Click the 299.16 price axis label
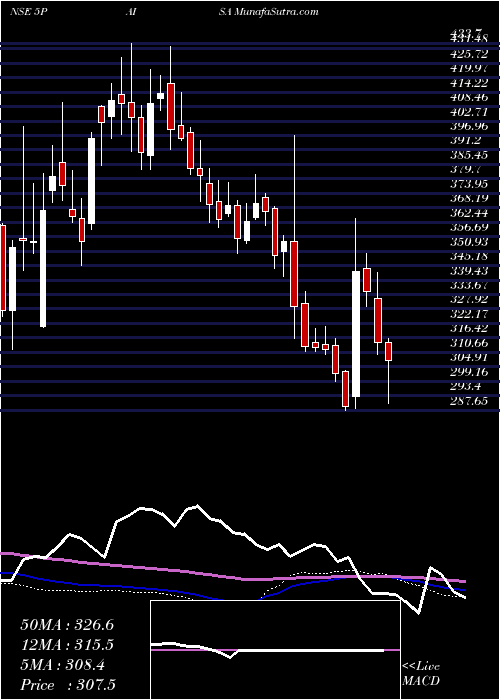 (x=469, y=372)
